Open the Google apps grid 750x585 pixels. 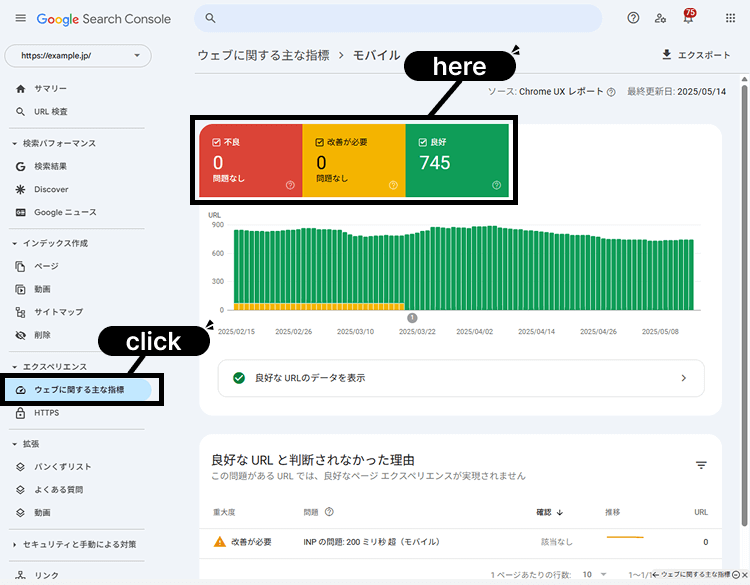(x=717, y=19)
